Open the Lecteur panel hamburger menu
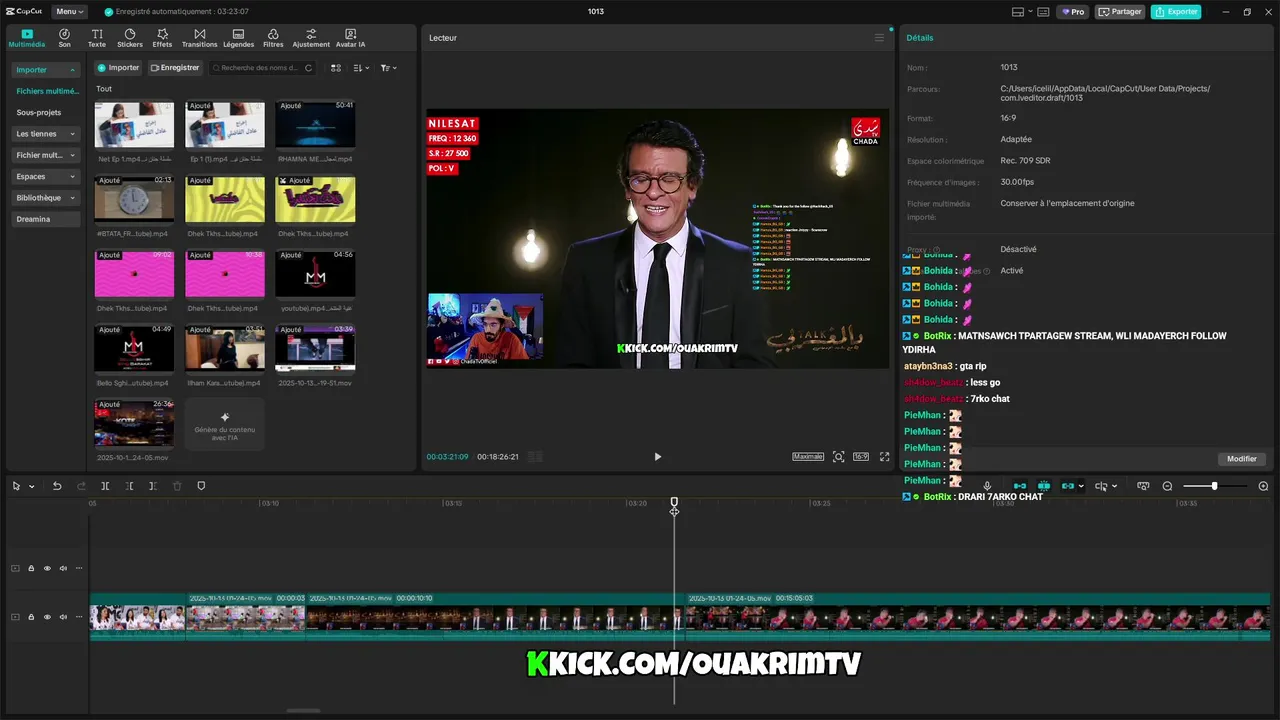 click(880, 38)
